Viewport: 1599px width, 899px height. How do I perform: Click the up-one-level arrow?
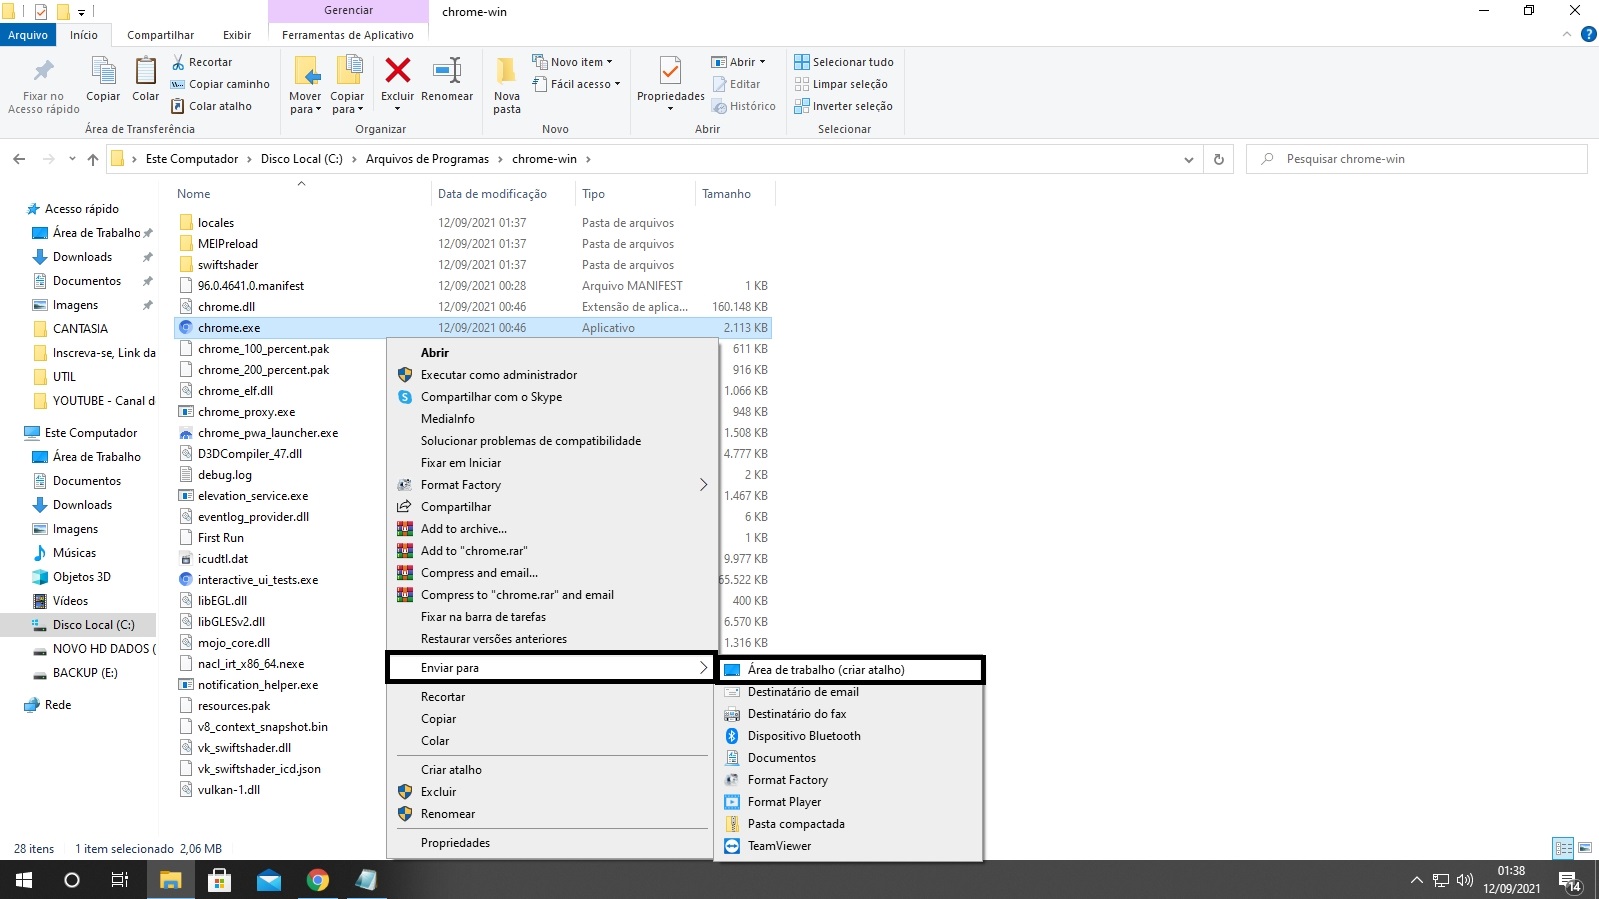93,159
